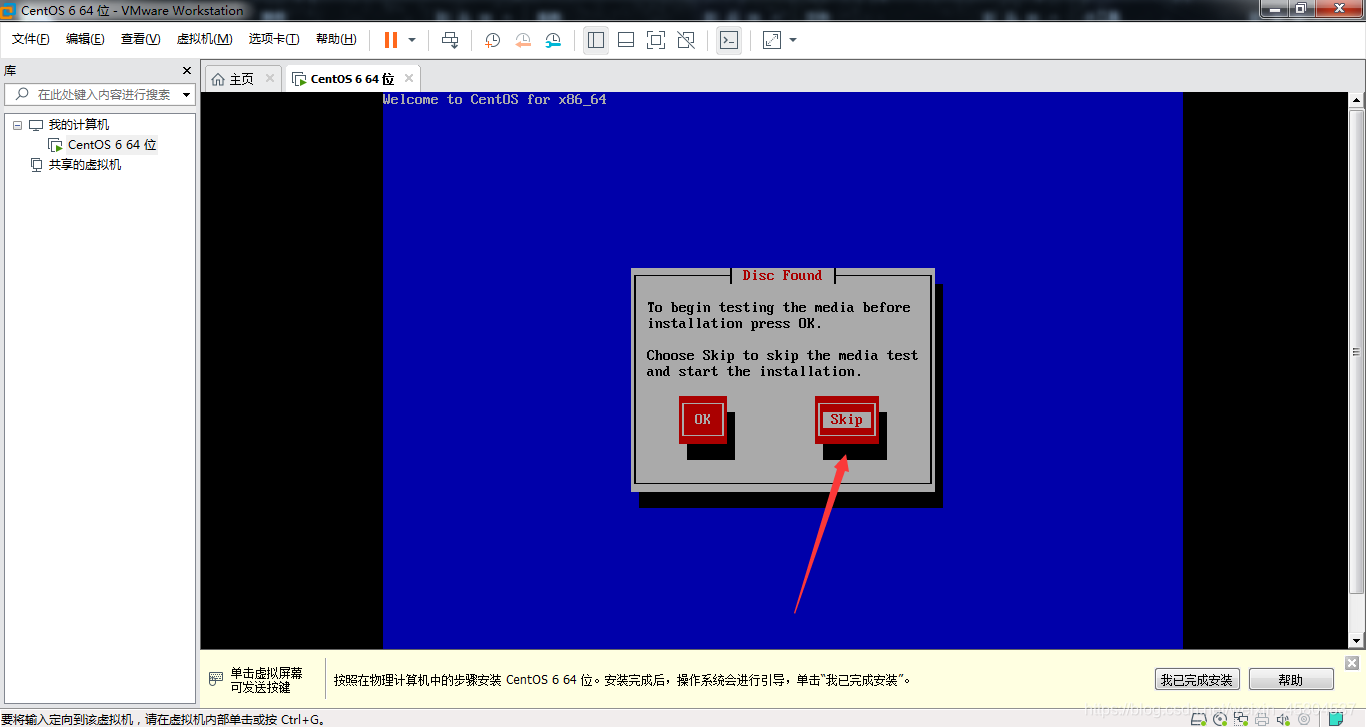The width and height of the screenshot is (1366, 728).
Task: Click Skip to skip media test
Action: [846, 419]
